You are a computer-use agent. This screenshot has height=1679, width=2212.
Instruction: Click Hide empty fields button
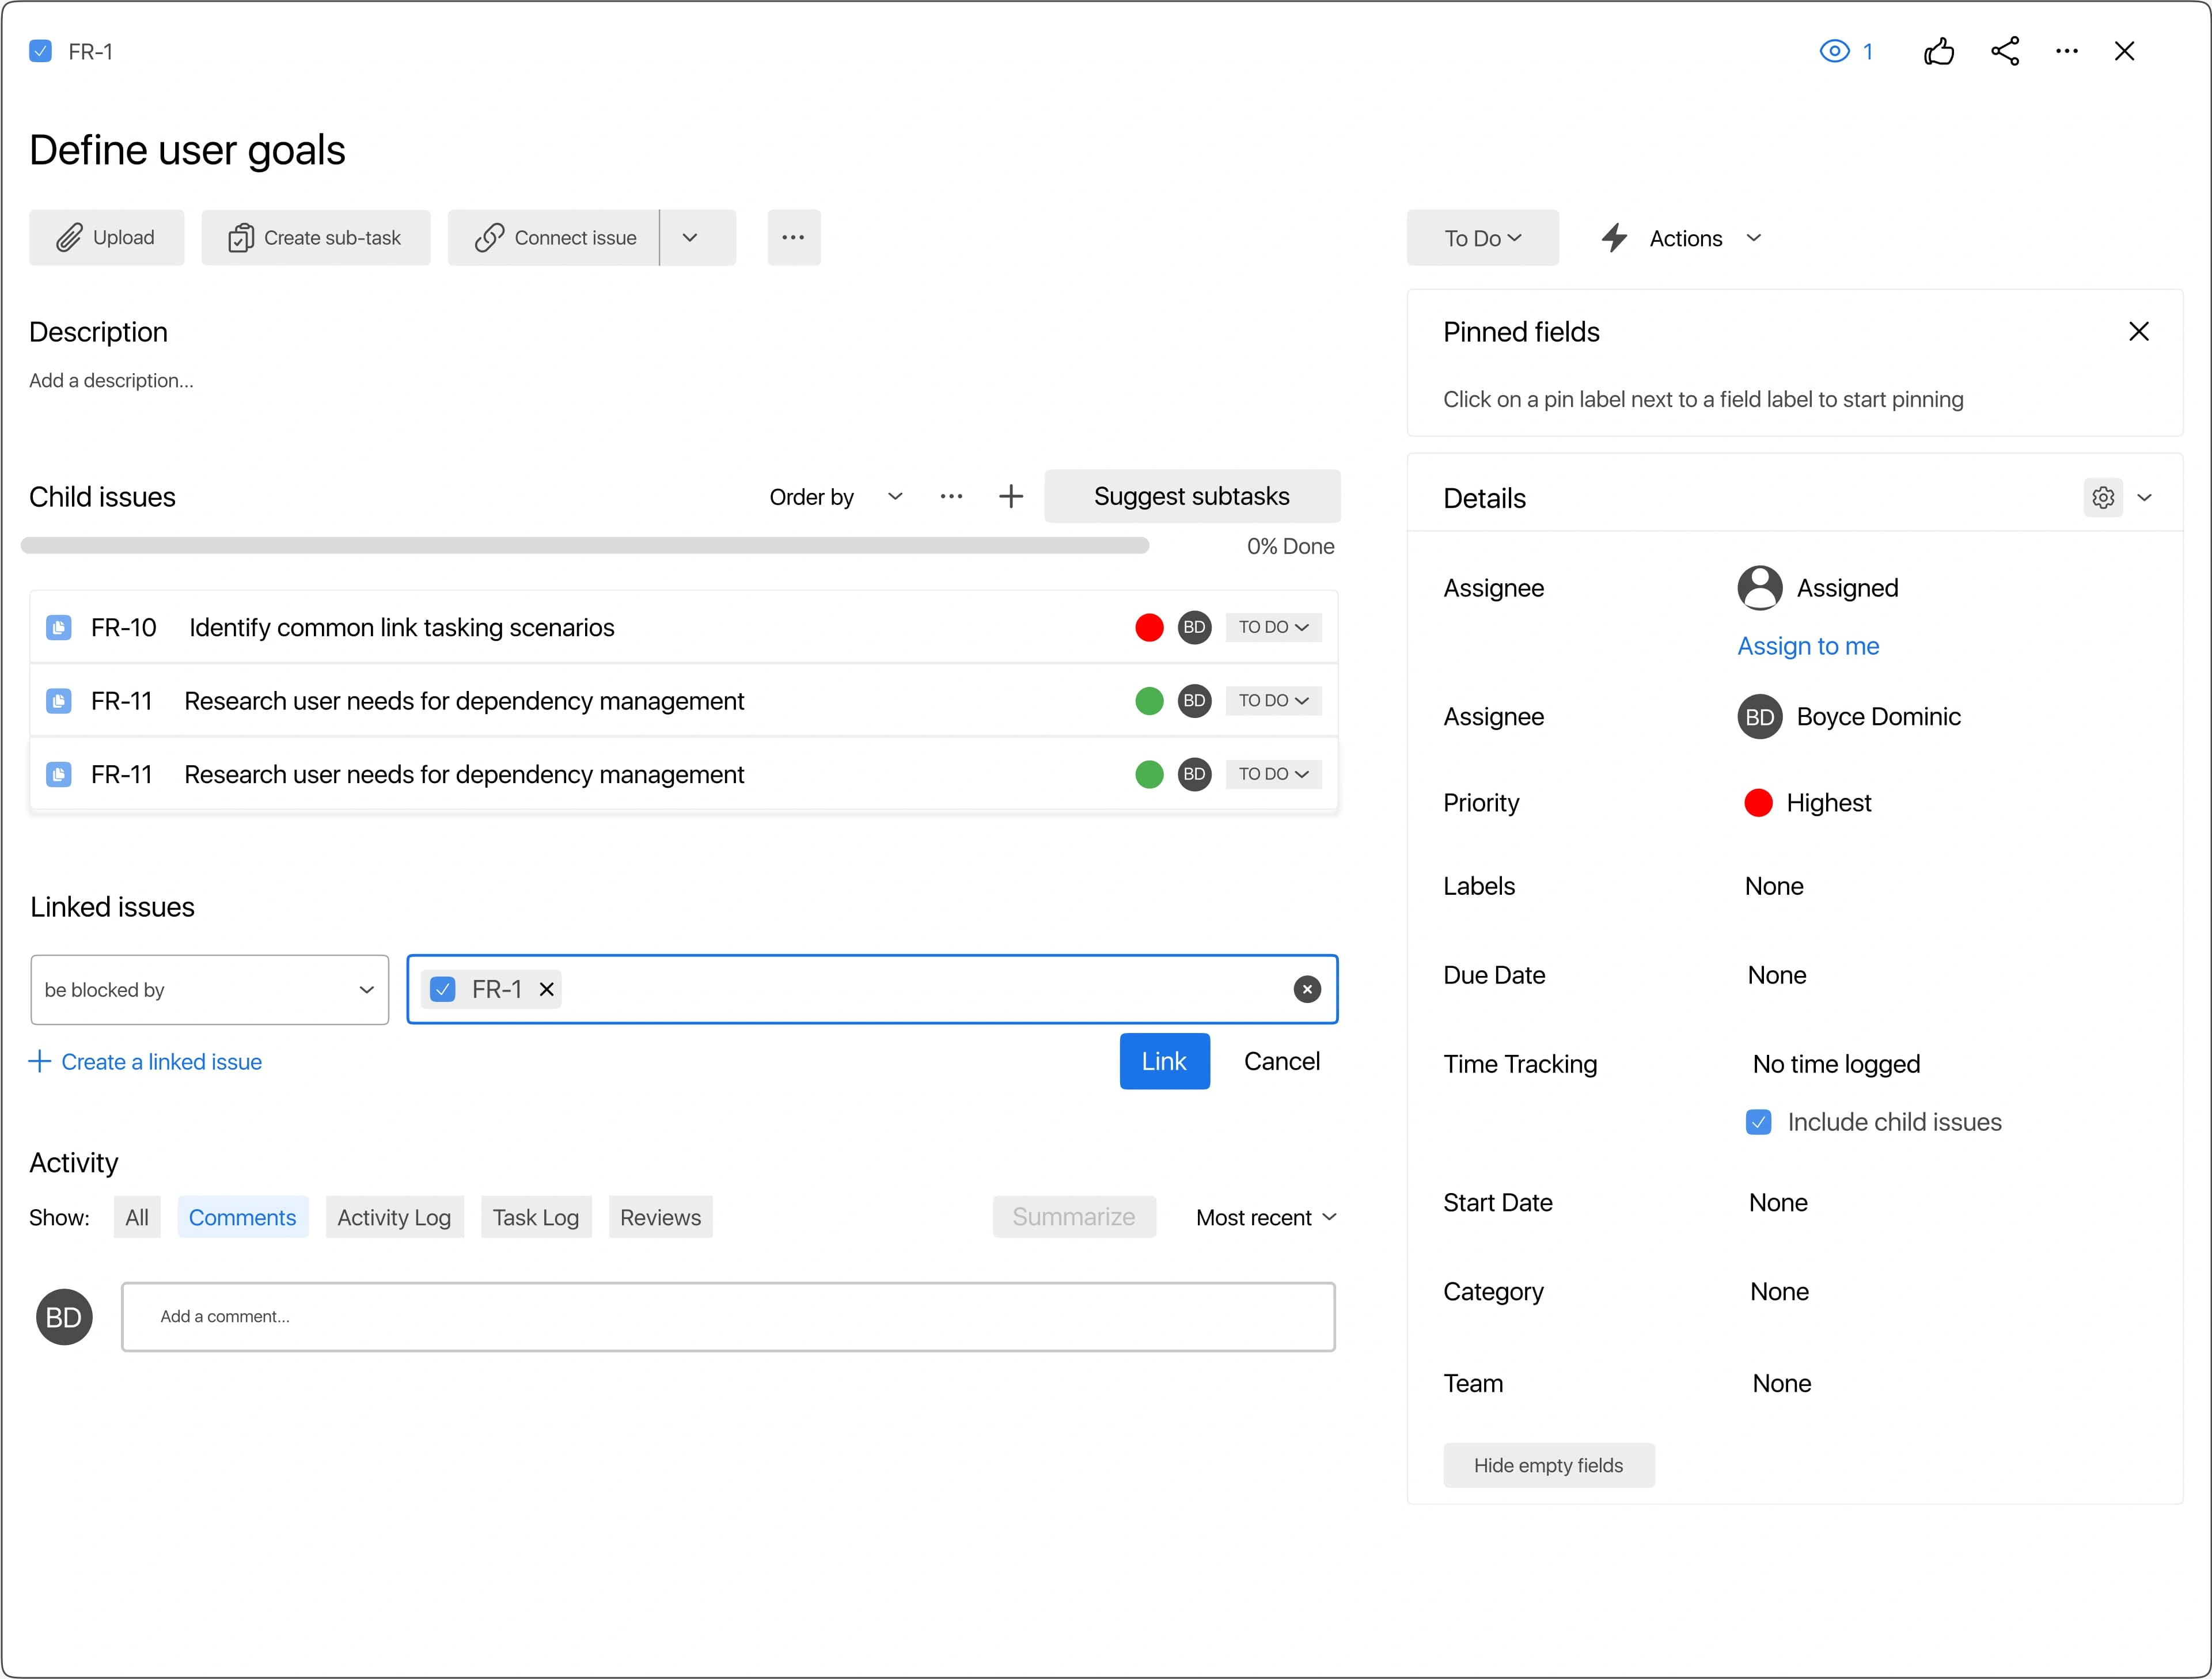click(1548, 1466)
